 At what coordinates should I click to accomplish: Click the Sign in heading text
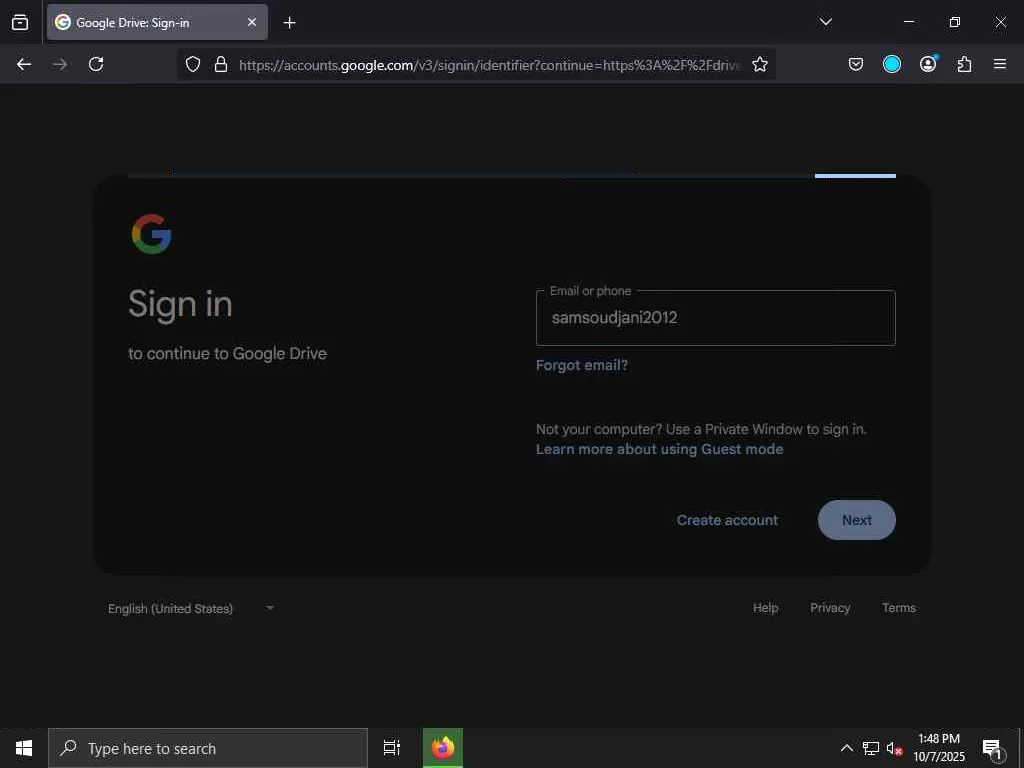180,305
